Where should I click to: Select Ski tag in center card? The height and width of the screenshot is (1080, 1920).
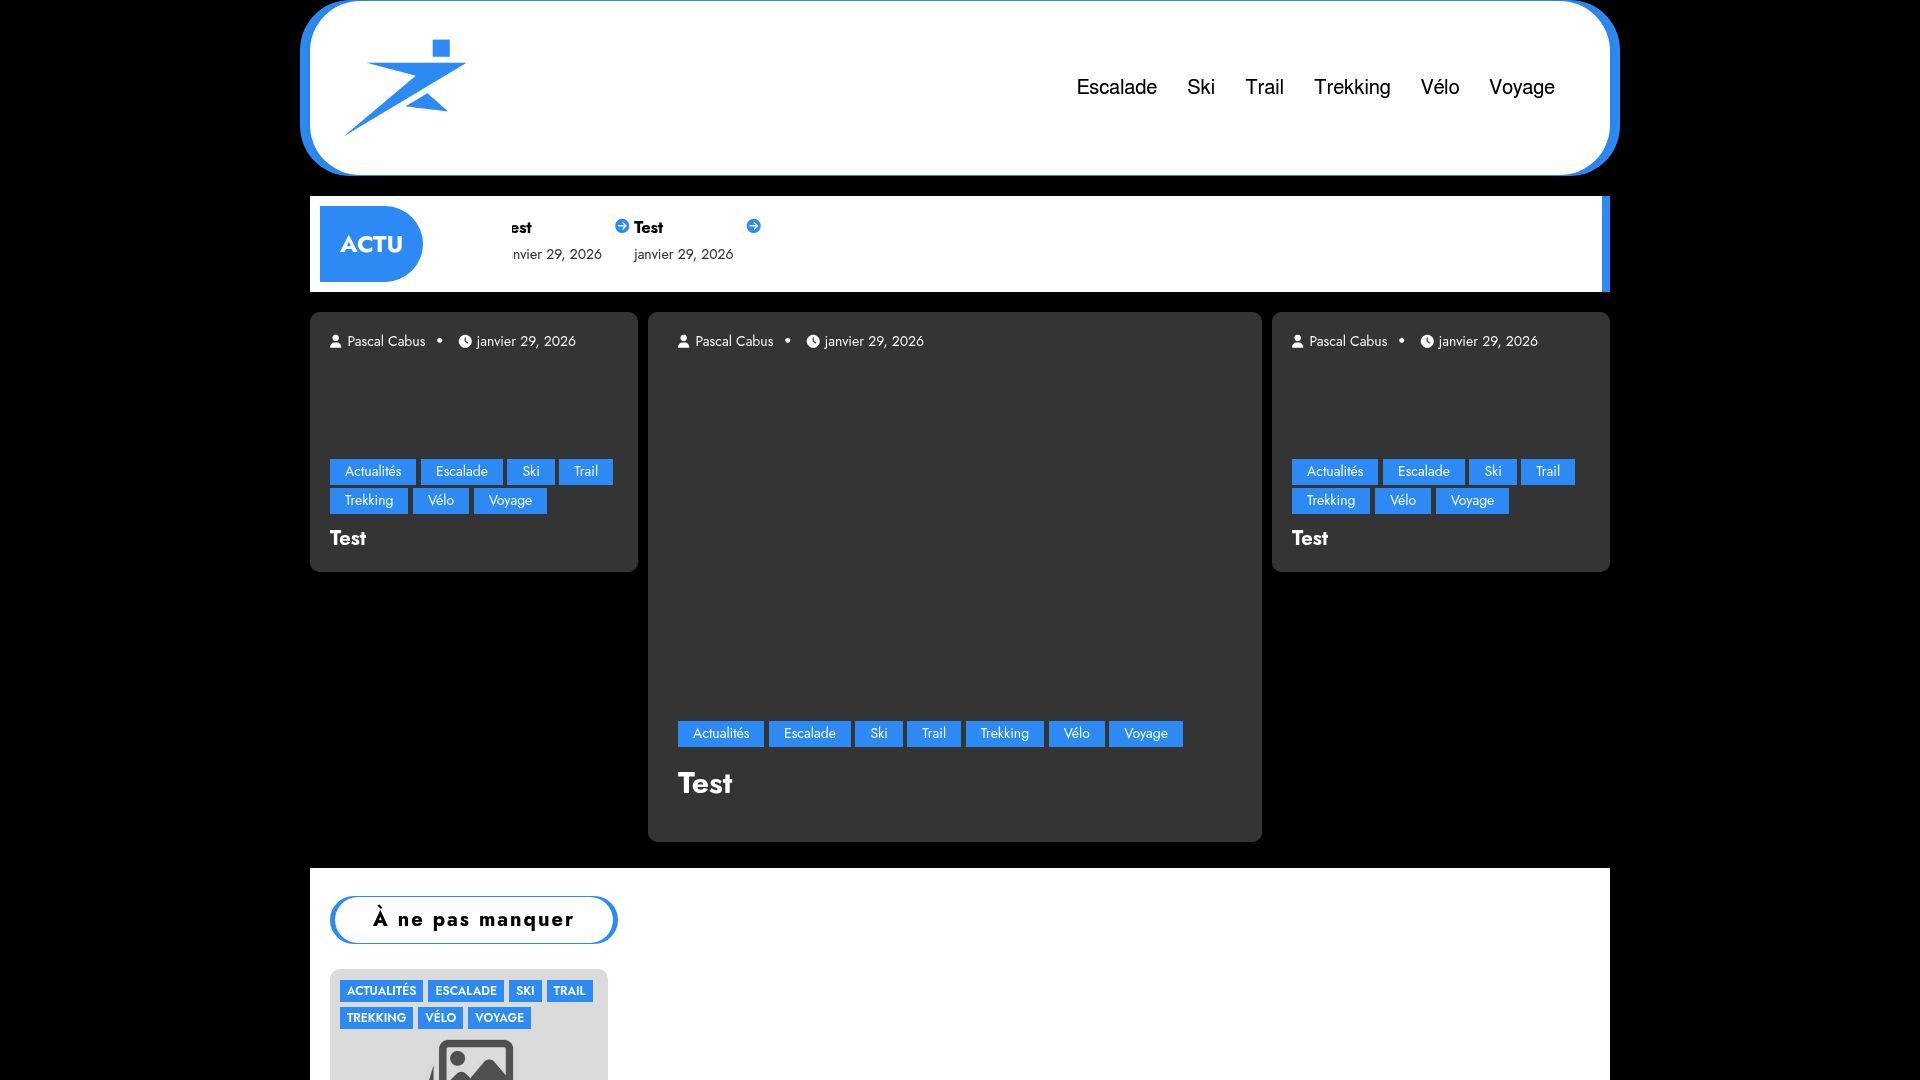pyautogui.click(x=879, y=734)
